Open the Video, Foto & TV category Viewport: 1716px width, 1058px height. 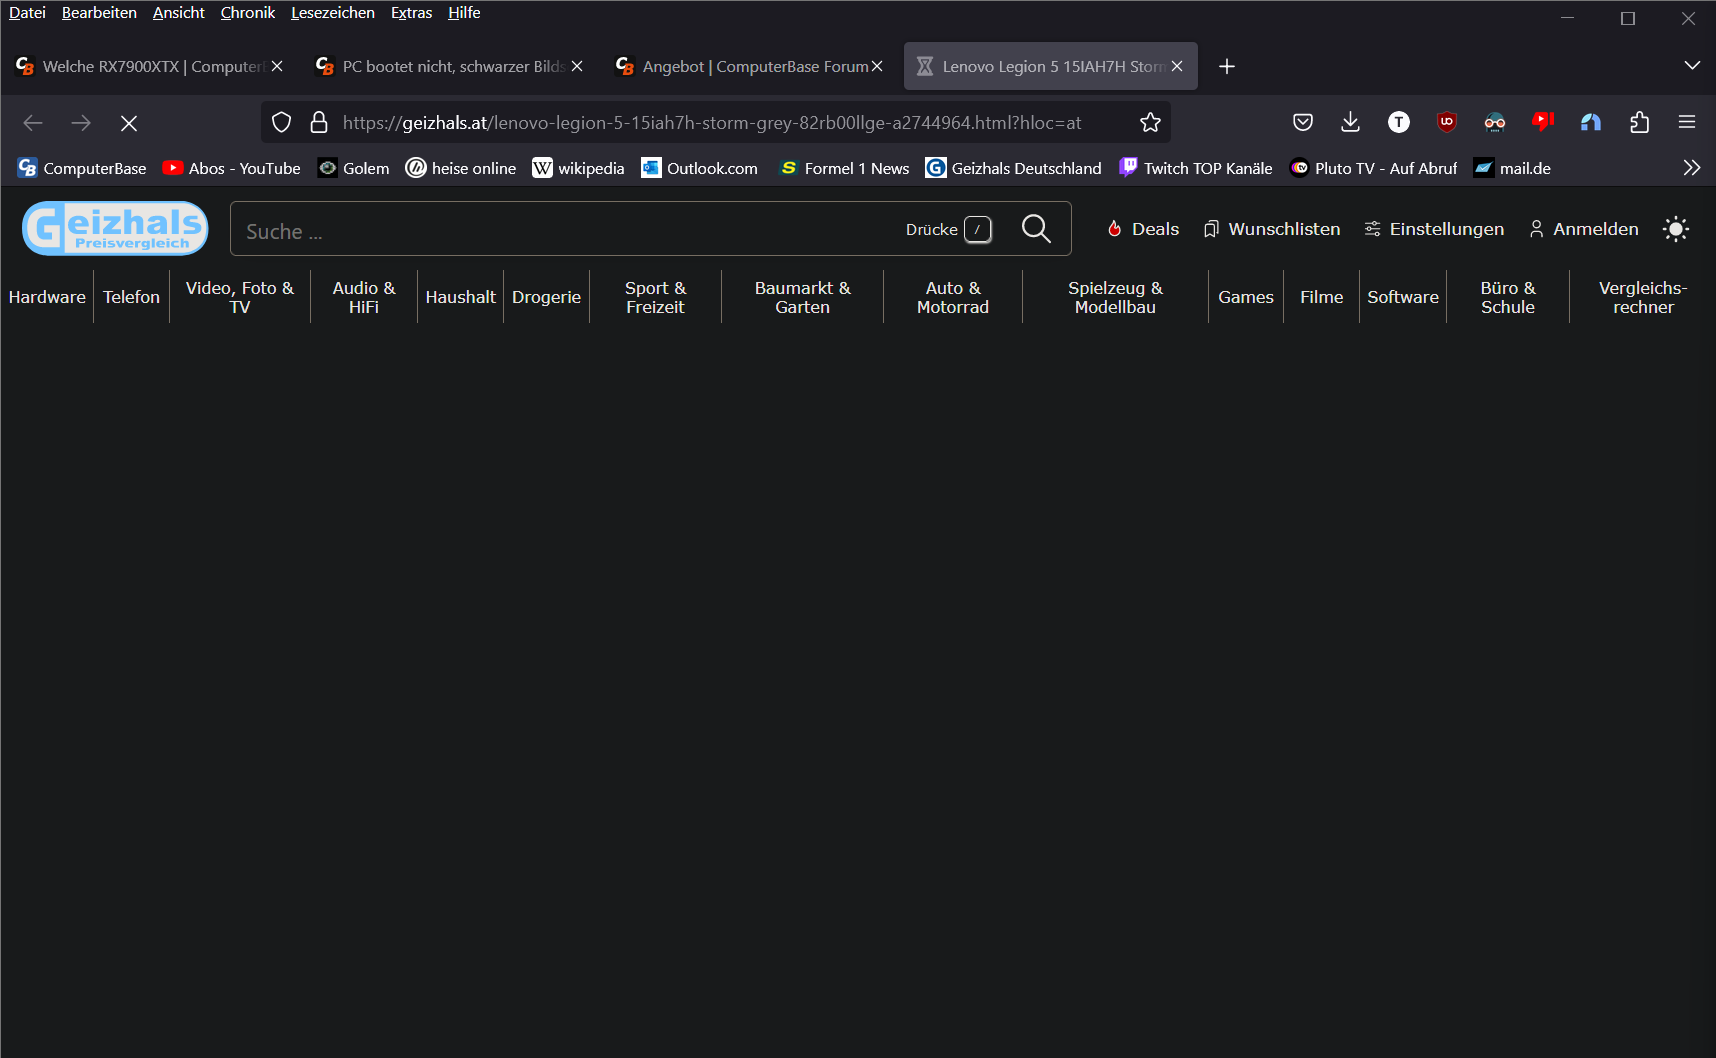(240, 297)
